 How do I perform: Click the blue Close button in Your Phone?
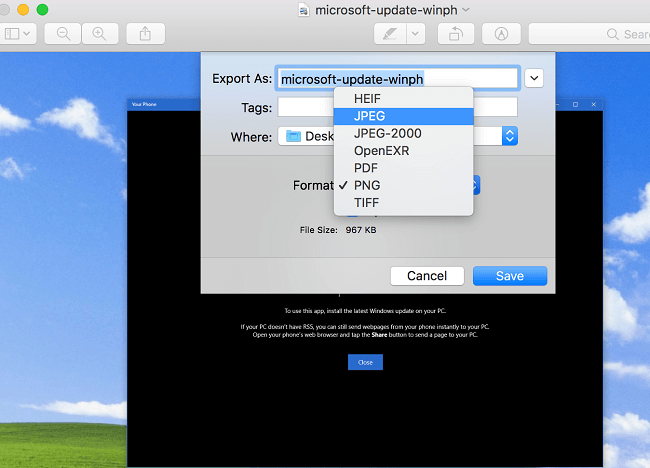pyautogui.click(x=365, y=362)
